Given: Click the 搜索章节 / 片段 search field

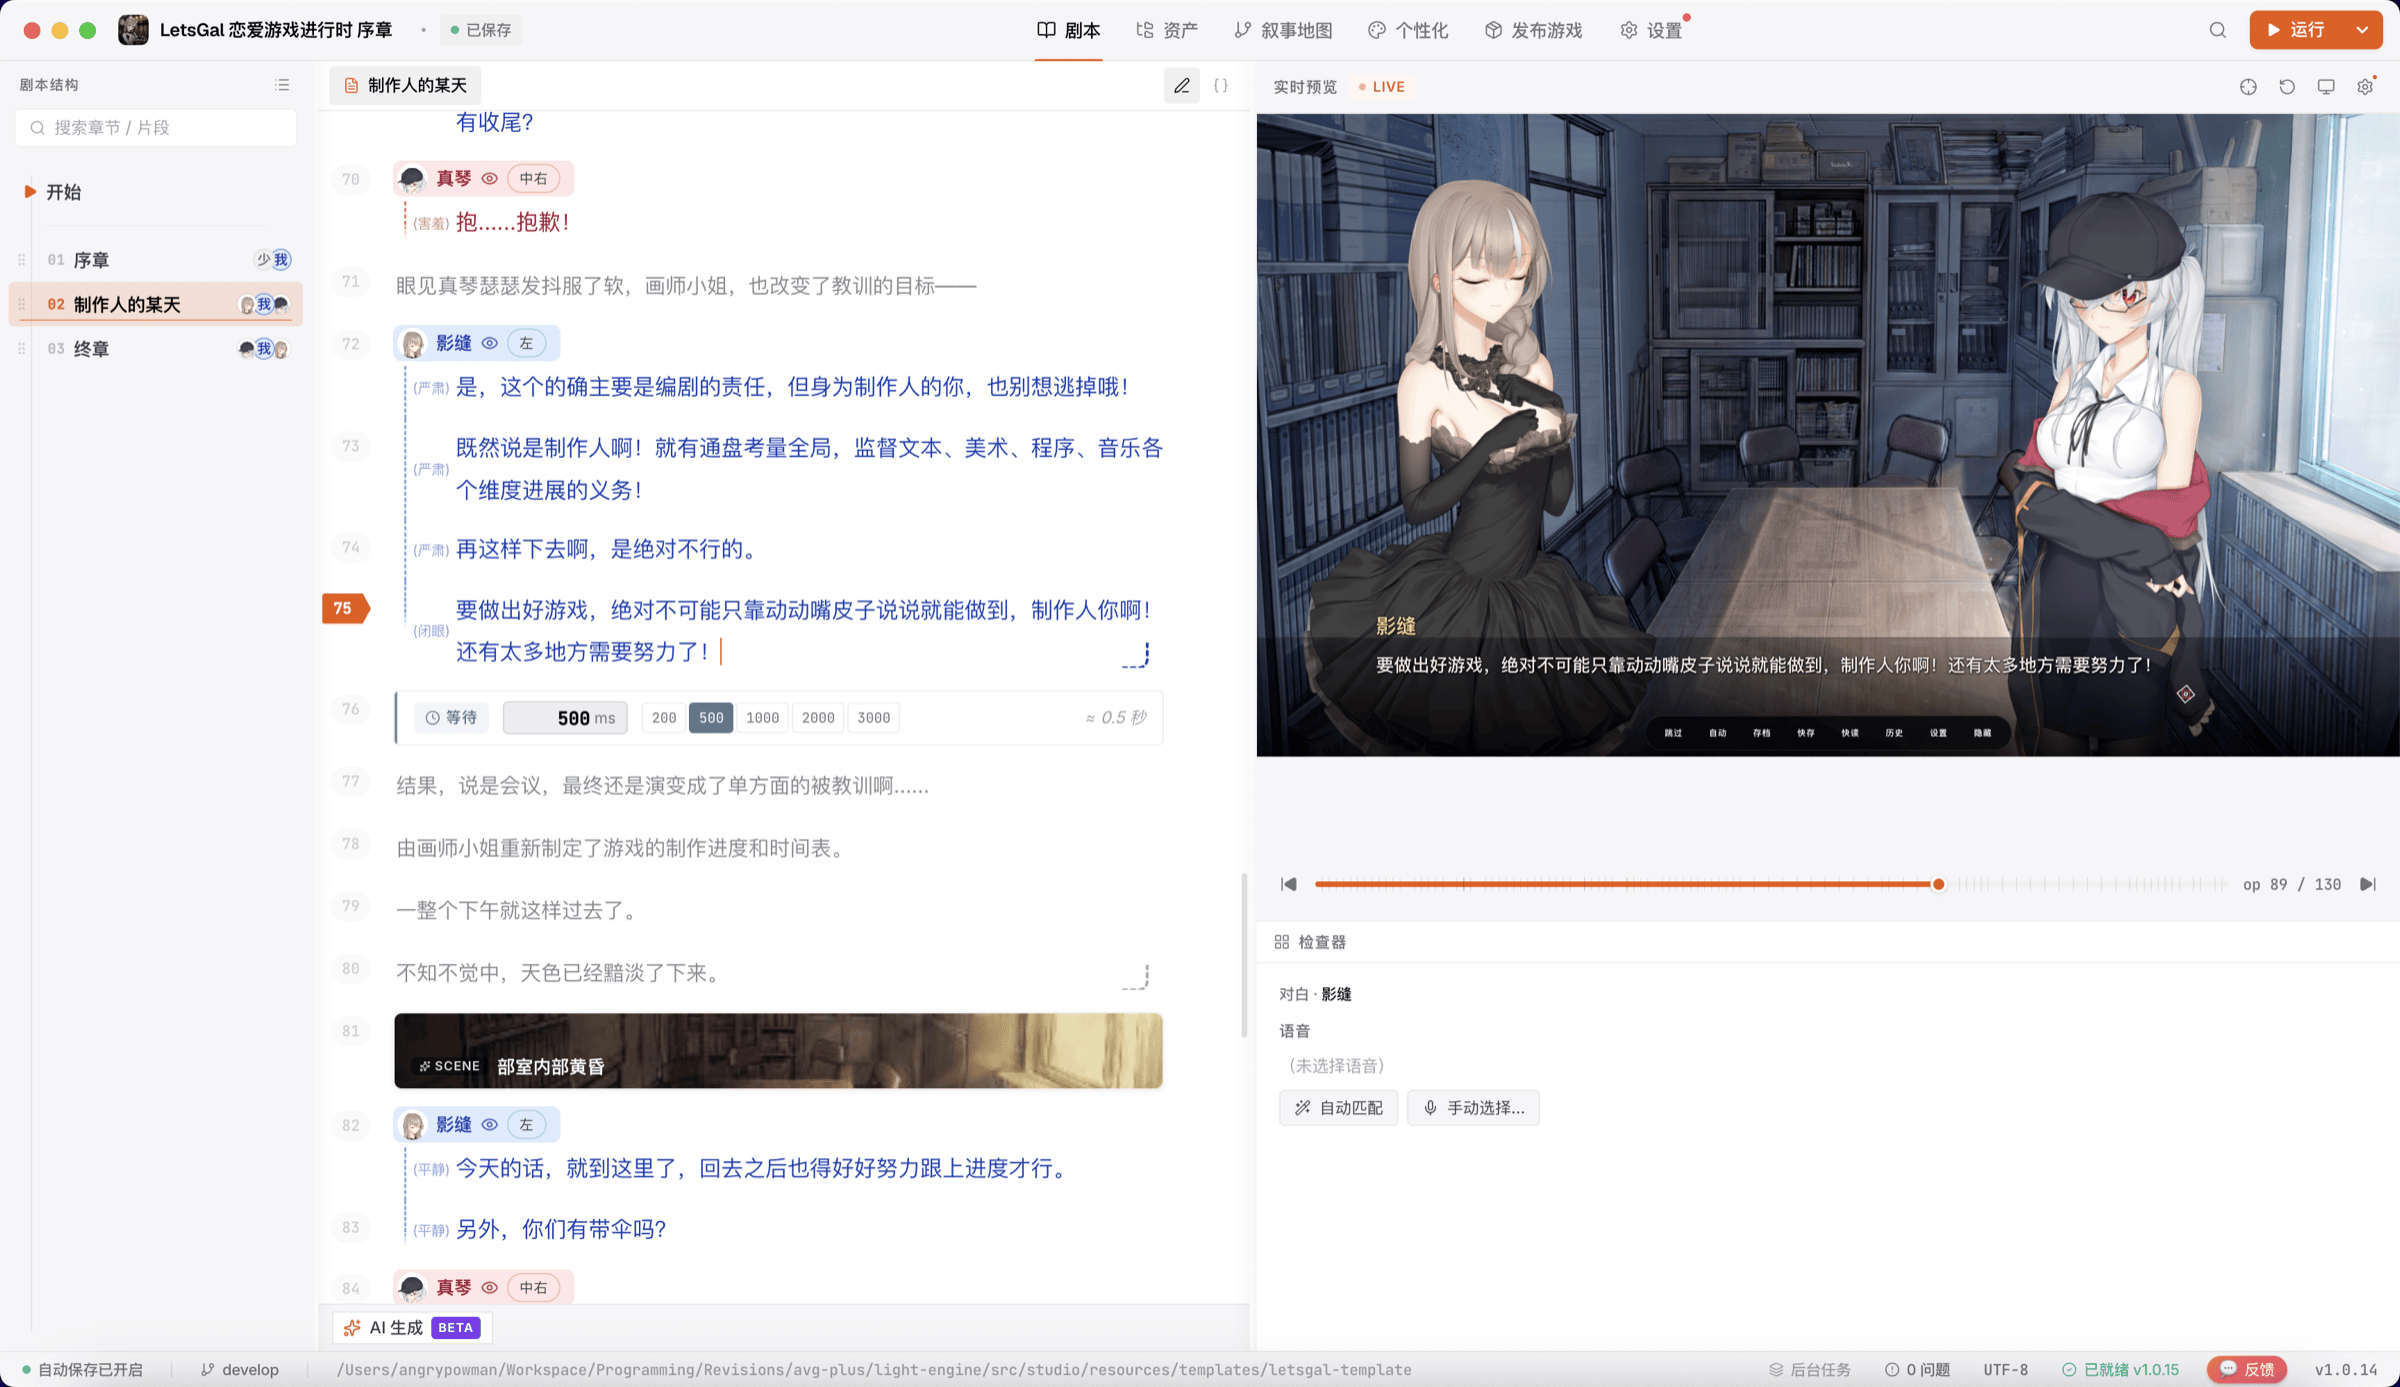Looking at the screenshot, I should [x=156, y=128].
